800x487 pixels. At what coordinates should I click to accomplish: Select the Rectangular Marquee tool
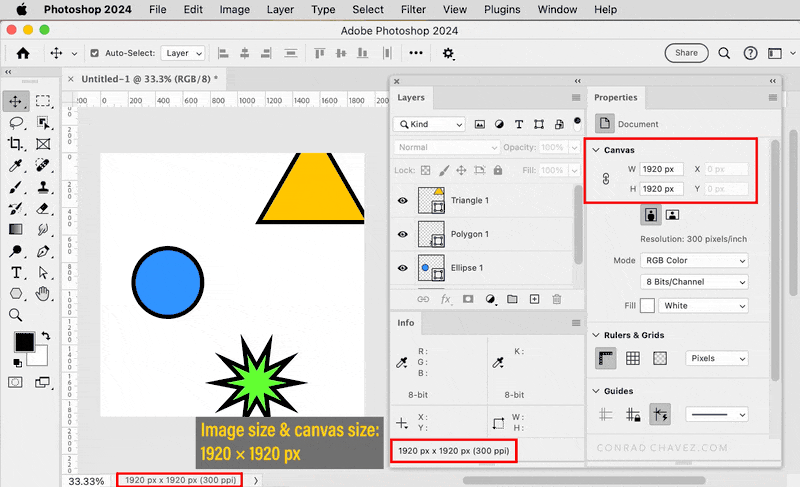43,101
